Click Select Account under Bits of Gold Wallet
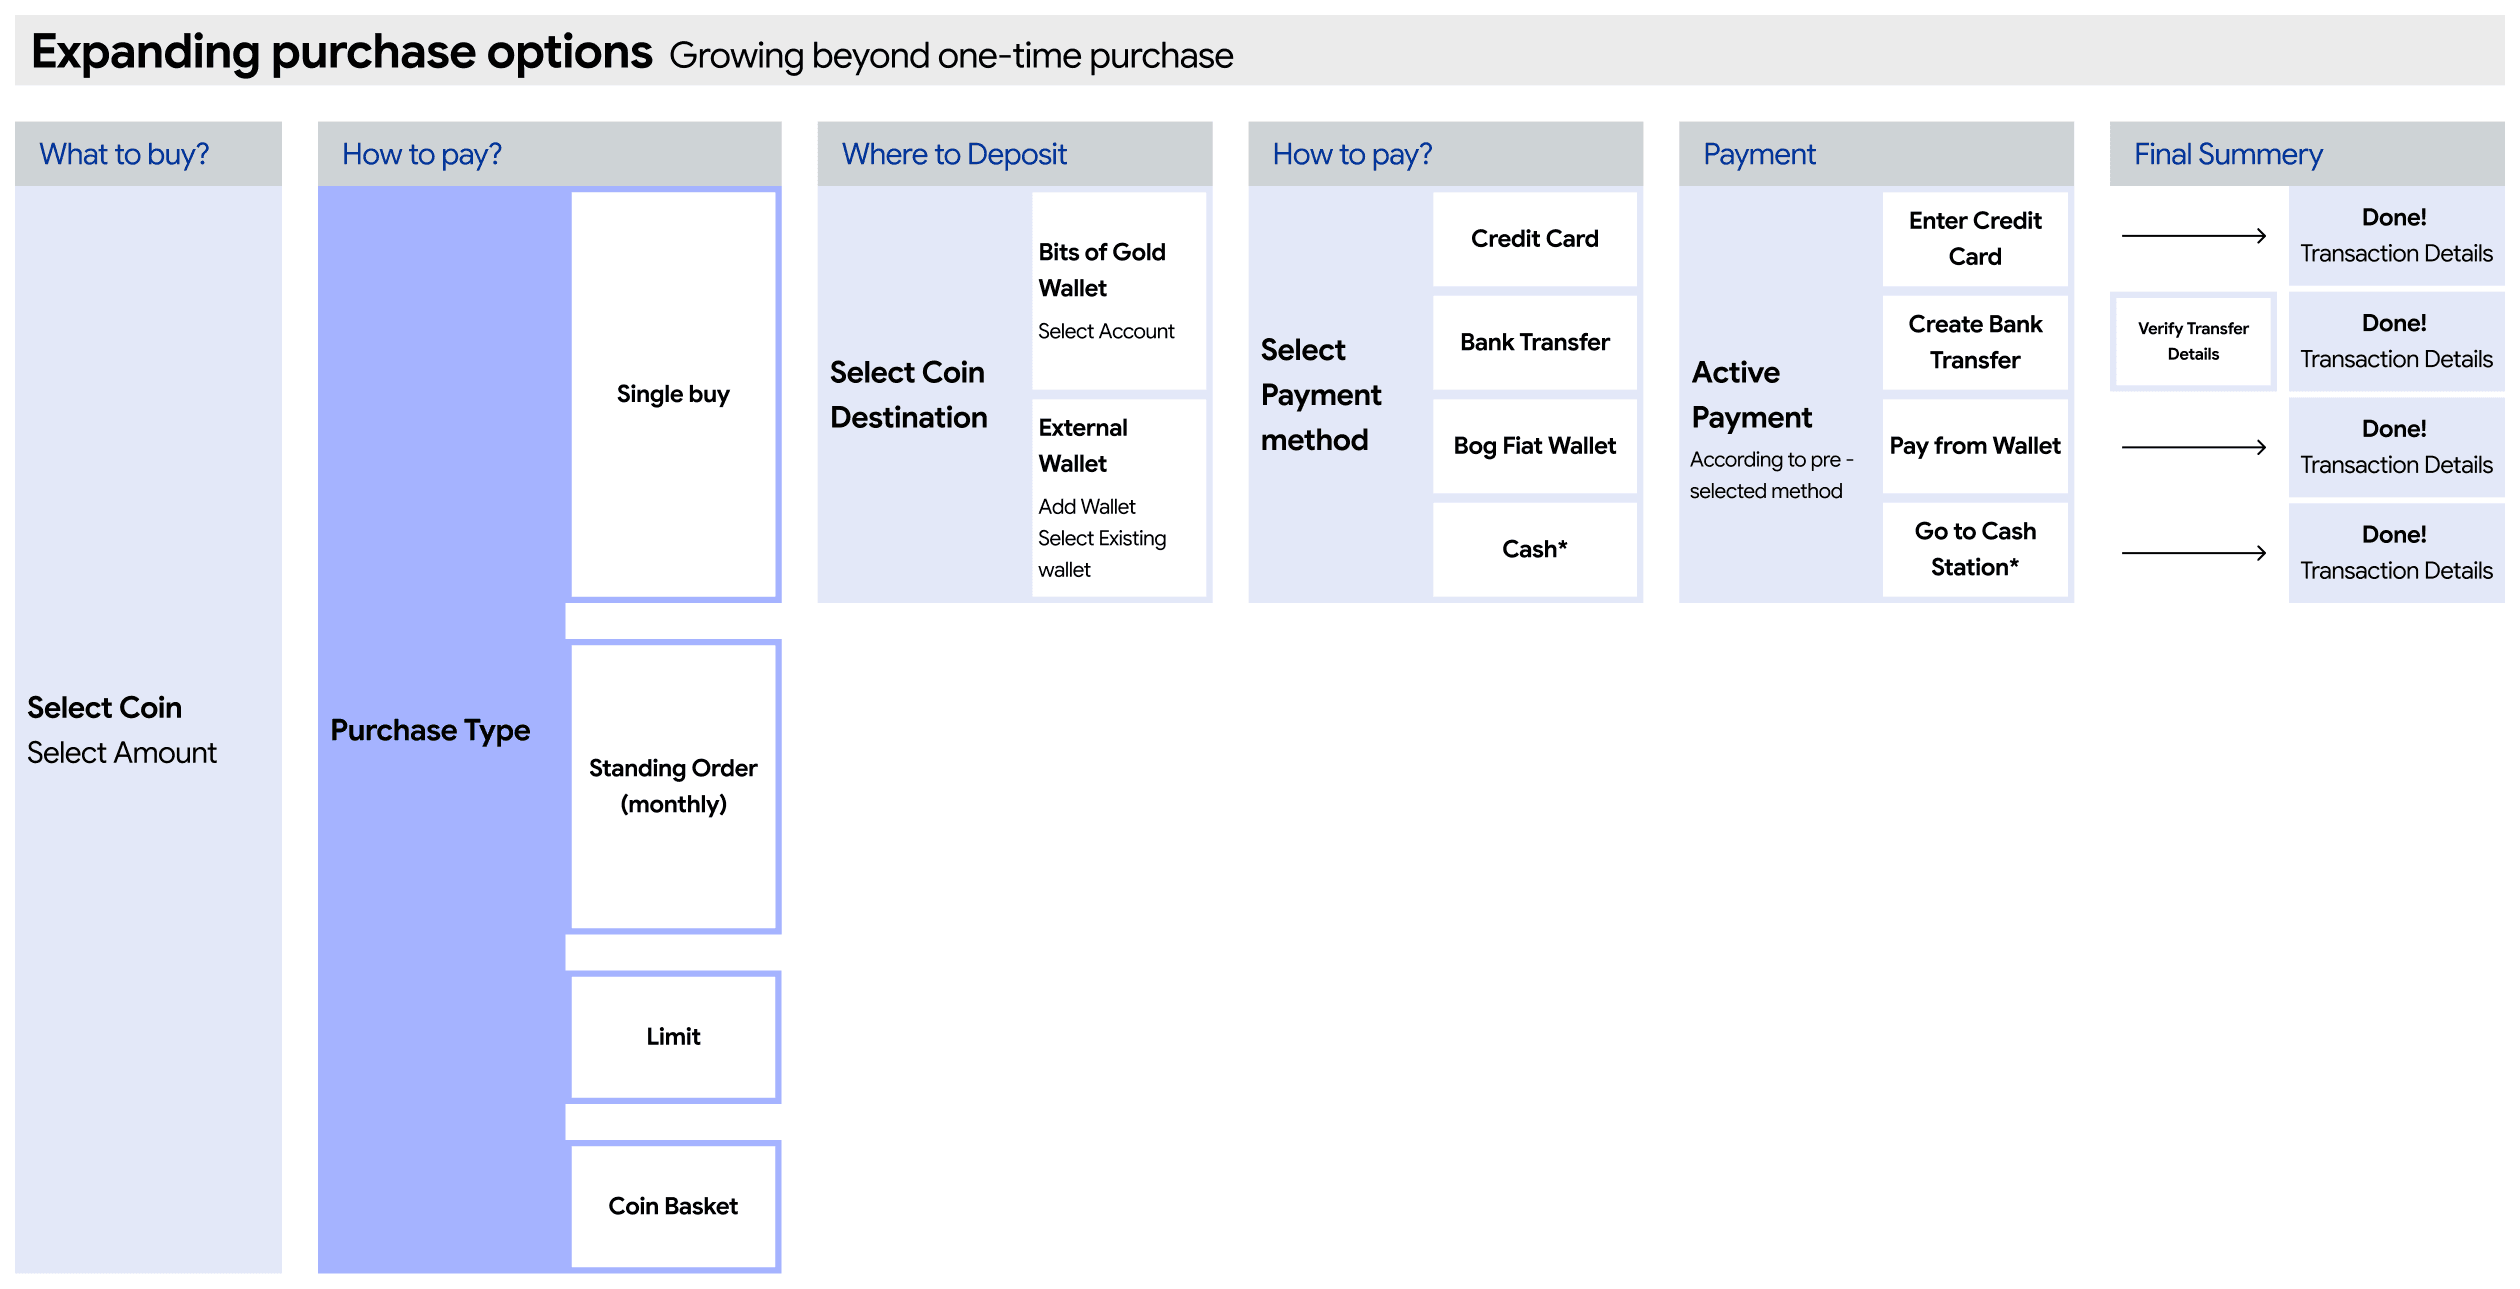The width and height of the screenshot is (2520, 1289). point(1106,331)
